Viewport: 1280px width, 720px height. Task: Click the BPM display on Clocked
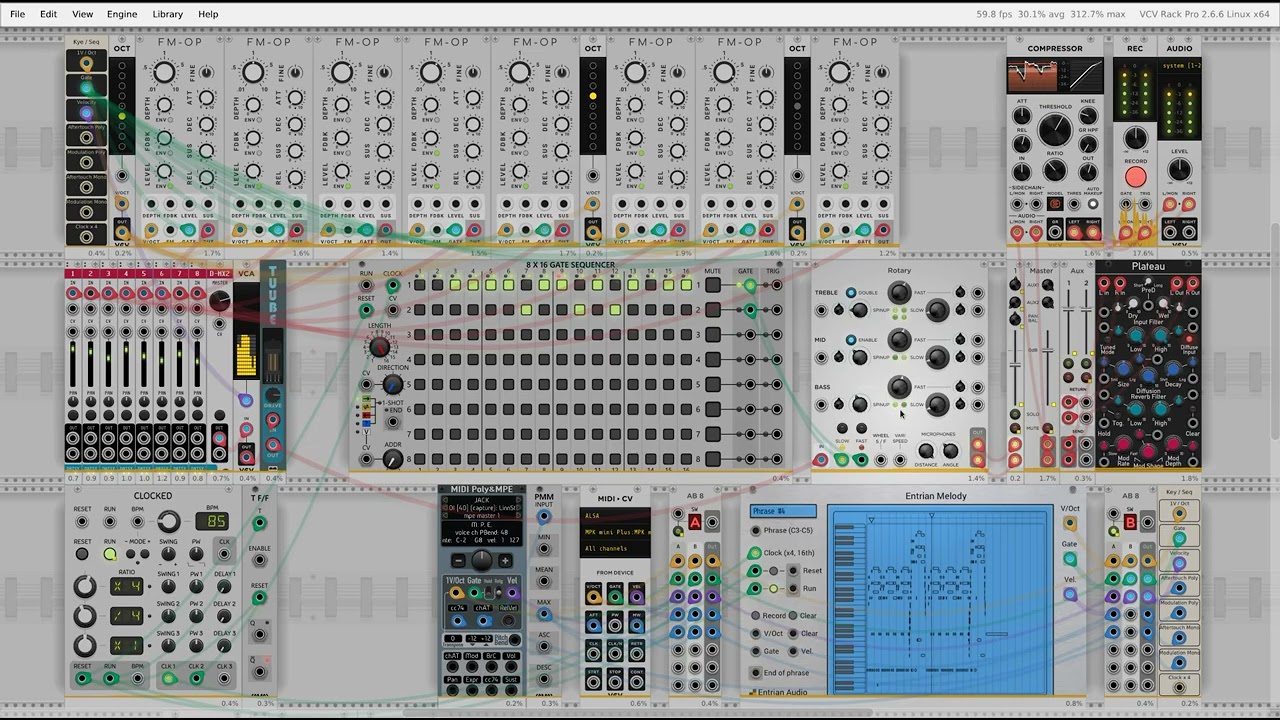[x=215, y=521]
